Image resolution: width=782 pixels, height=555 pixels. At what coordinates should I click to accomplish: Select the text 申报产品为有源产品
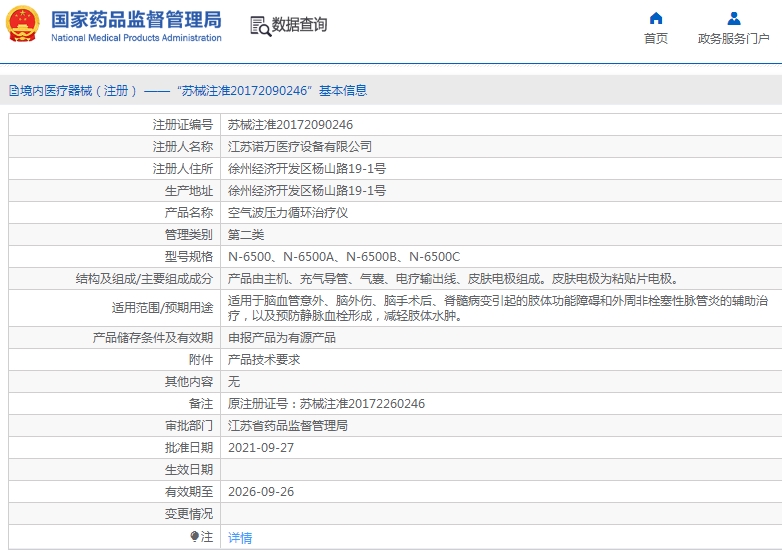pos(282,338)
